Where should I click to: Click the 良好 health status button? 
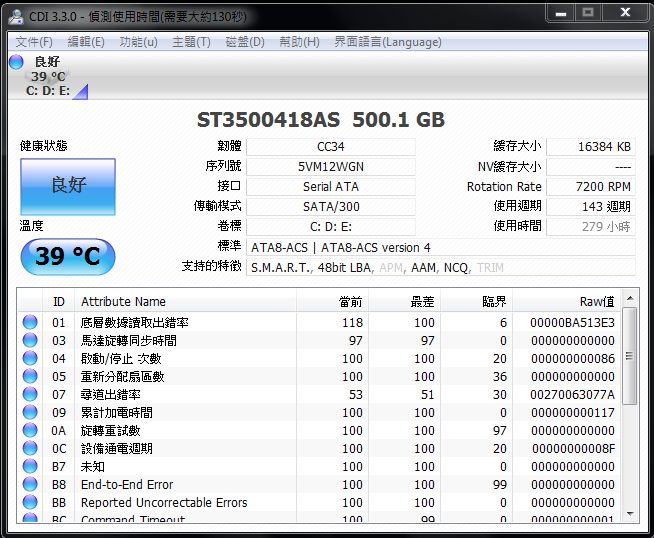tap(68, 187)
